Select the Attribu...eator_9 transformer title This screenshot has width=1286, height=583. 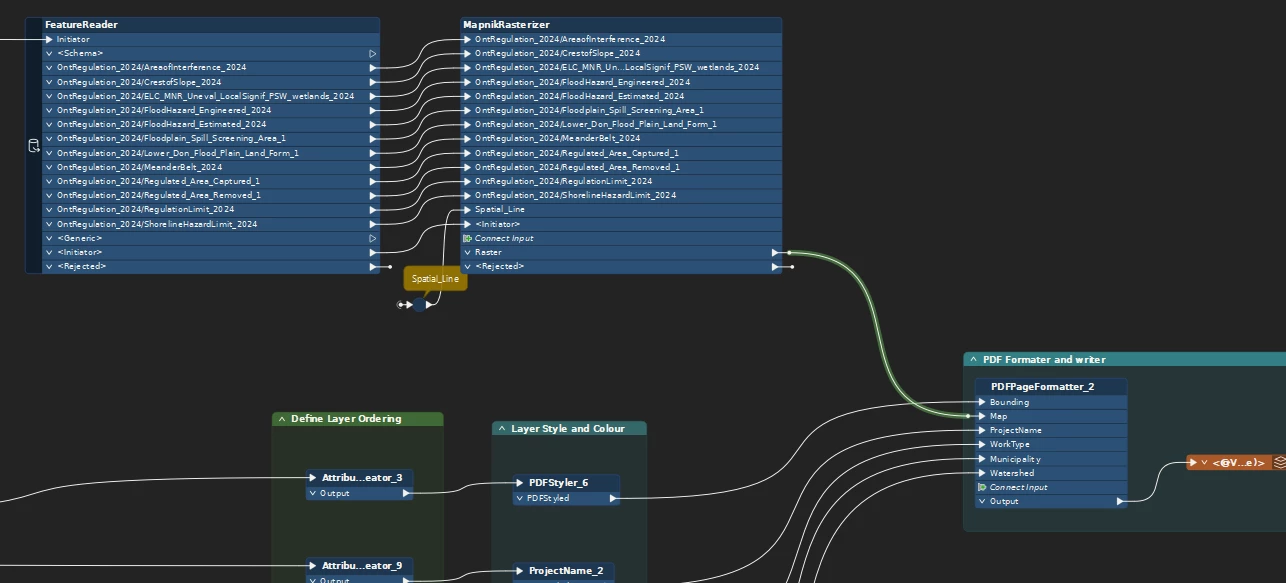click(362, 566)
